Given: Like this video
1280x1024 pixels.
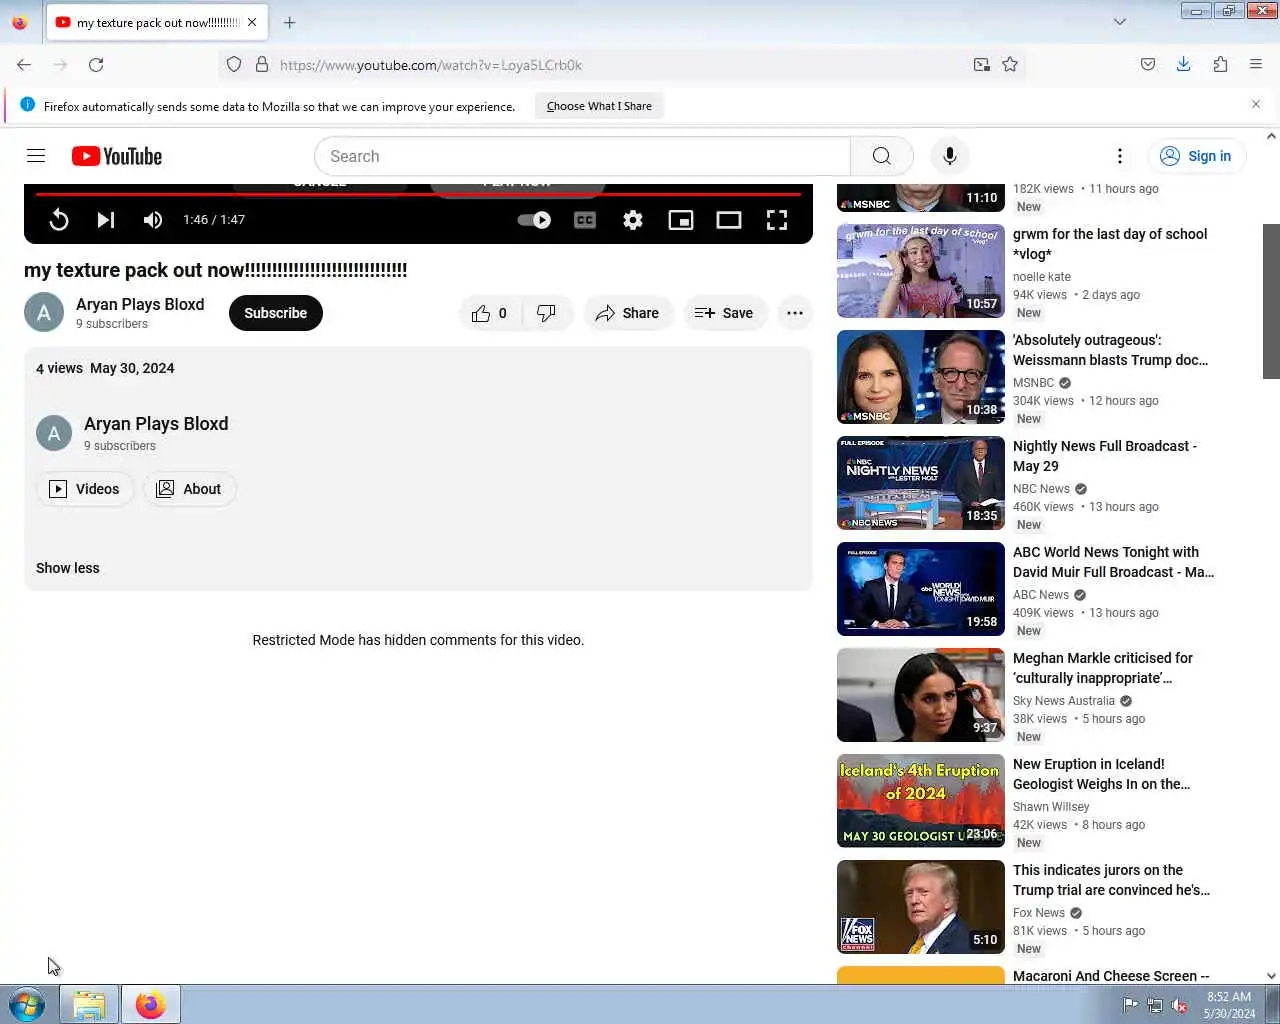Looking at the screenshot, I should tap(489, 313).
